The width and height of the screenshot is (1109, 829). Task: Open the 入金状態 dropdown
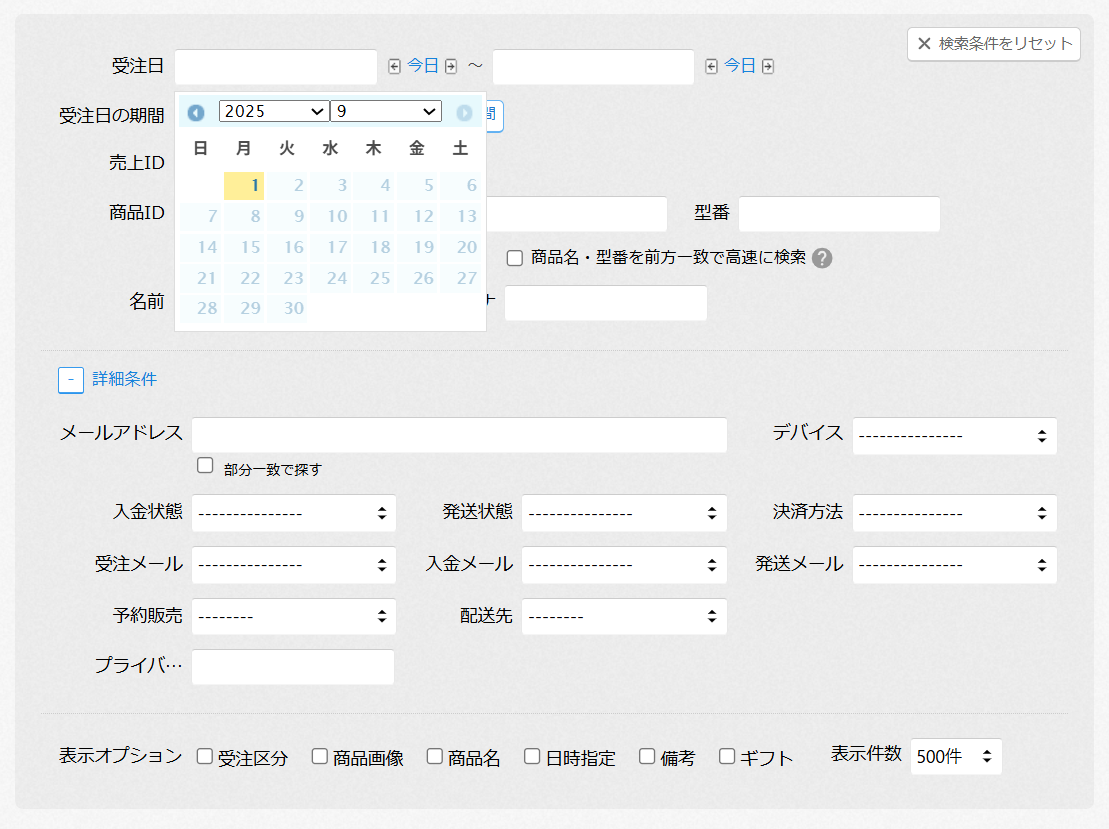pos(293,513)
